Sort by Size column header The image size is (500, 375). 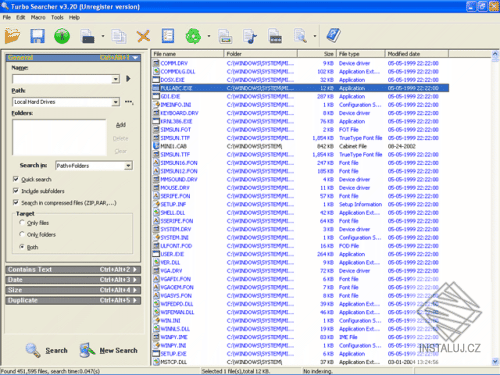317,54
